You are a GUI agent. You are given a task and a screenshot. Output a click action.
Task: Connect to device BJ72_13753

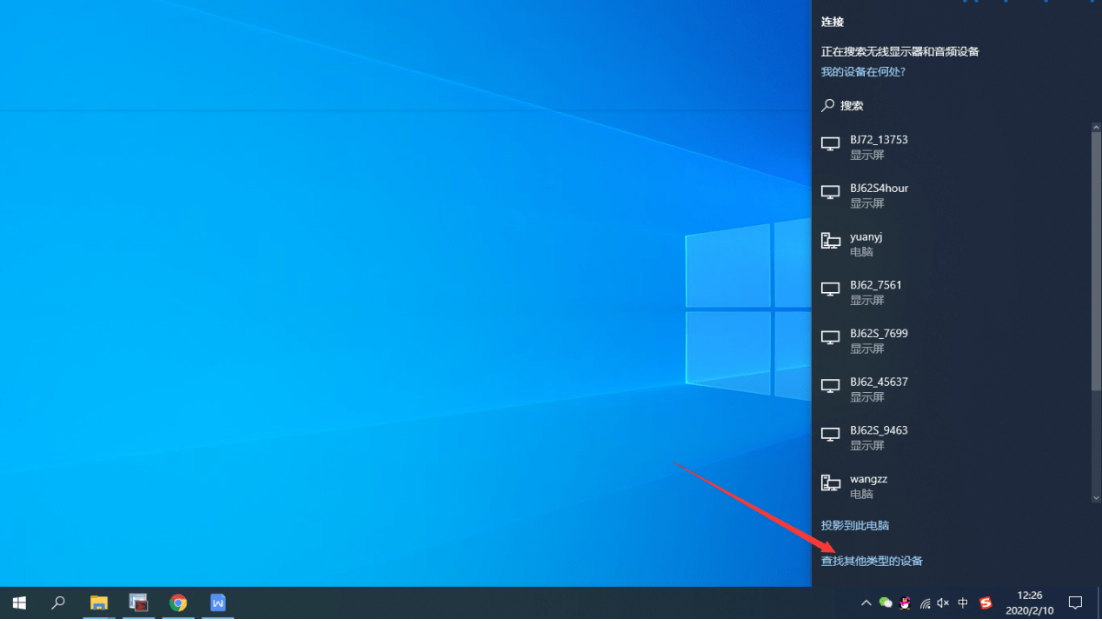[952, 147]
